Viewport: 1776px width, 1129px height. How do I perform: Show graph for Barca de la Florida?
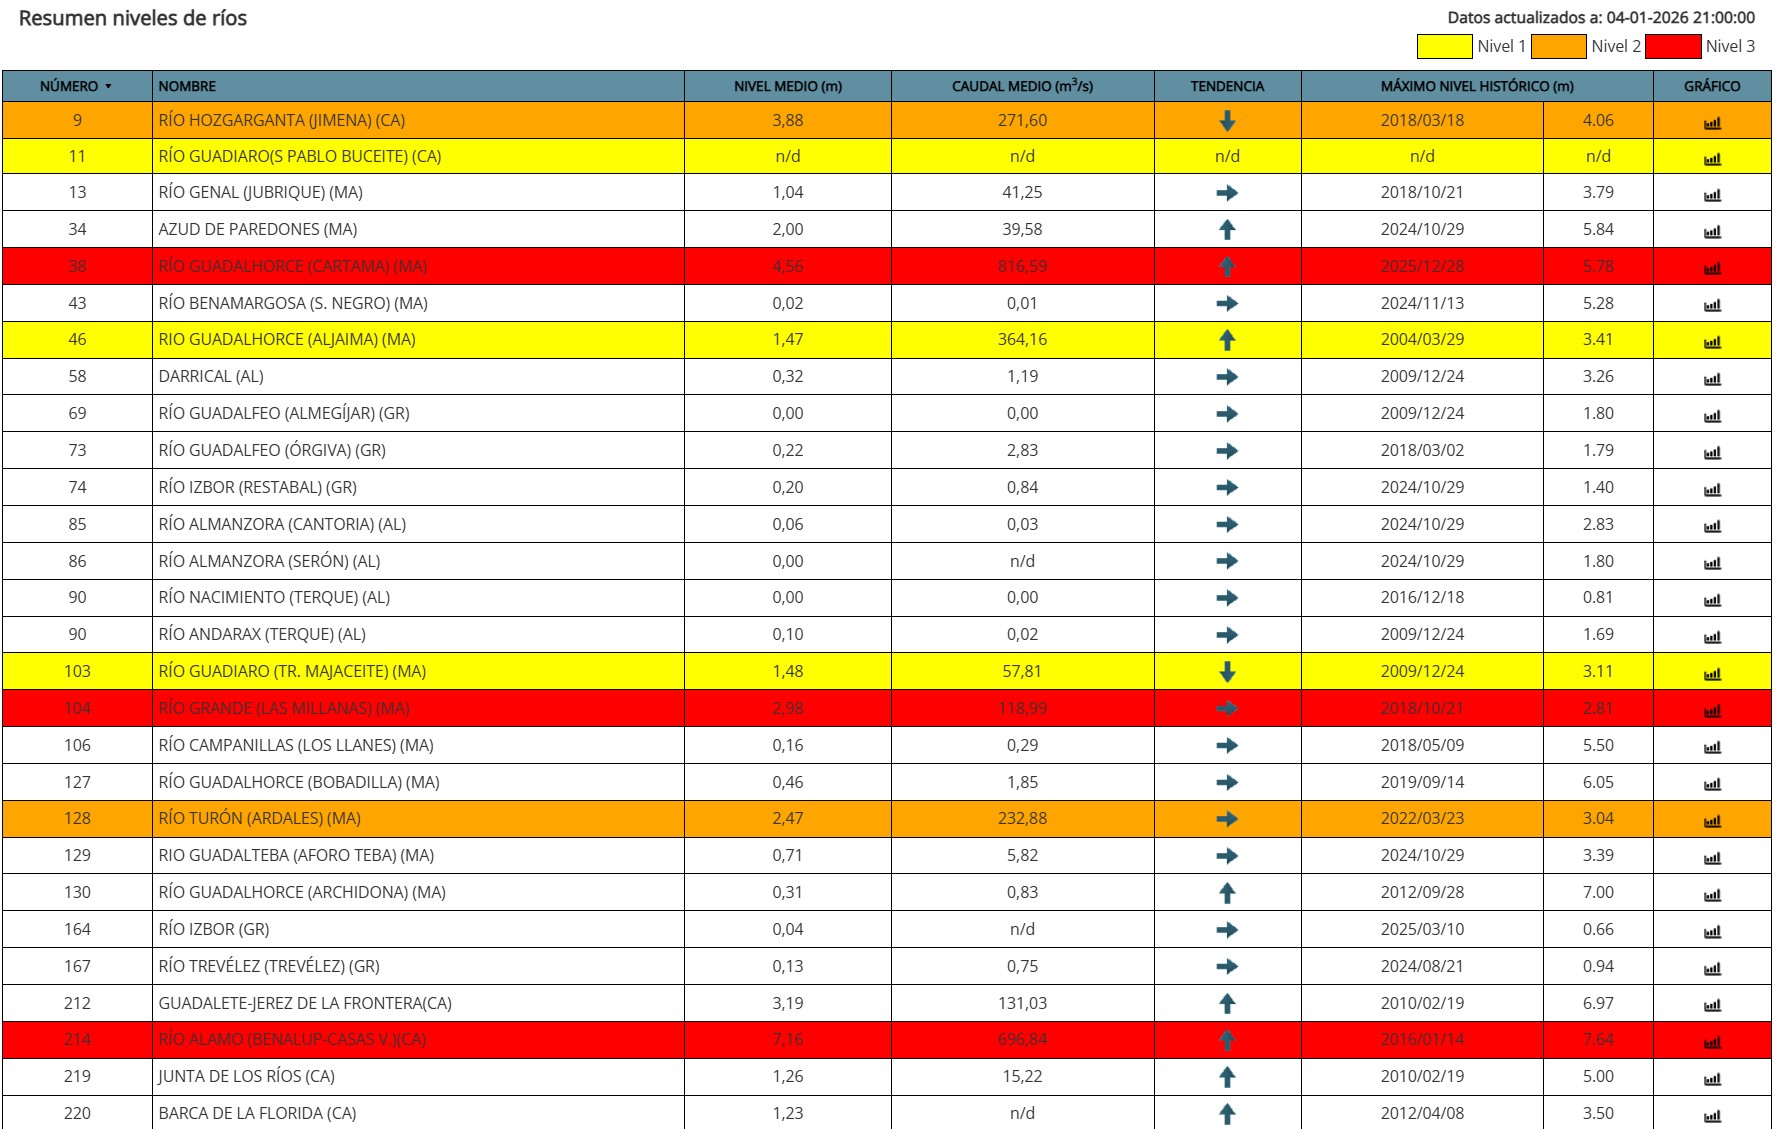[x=1712, y=1115]
